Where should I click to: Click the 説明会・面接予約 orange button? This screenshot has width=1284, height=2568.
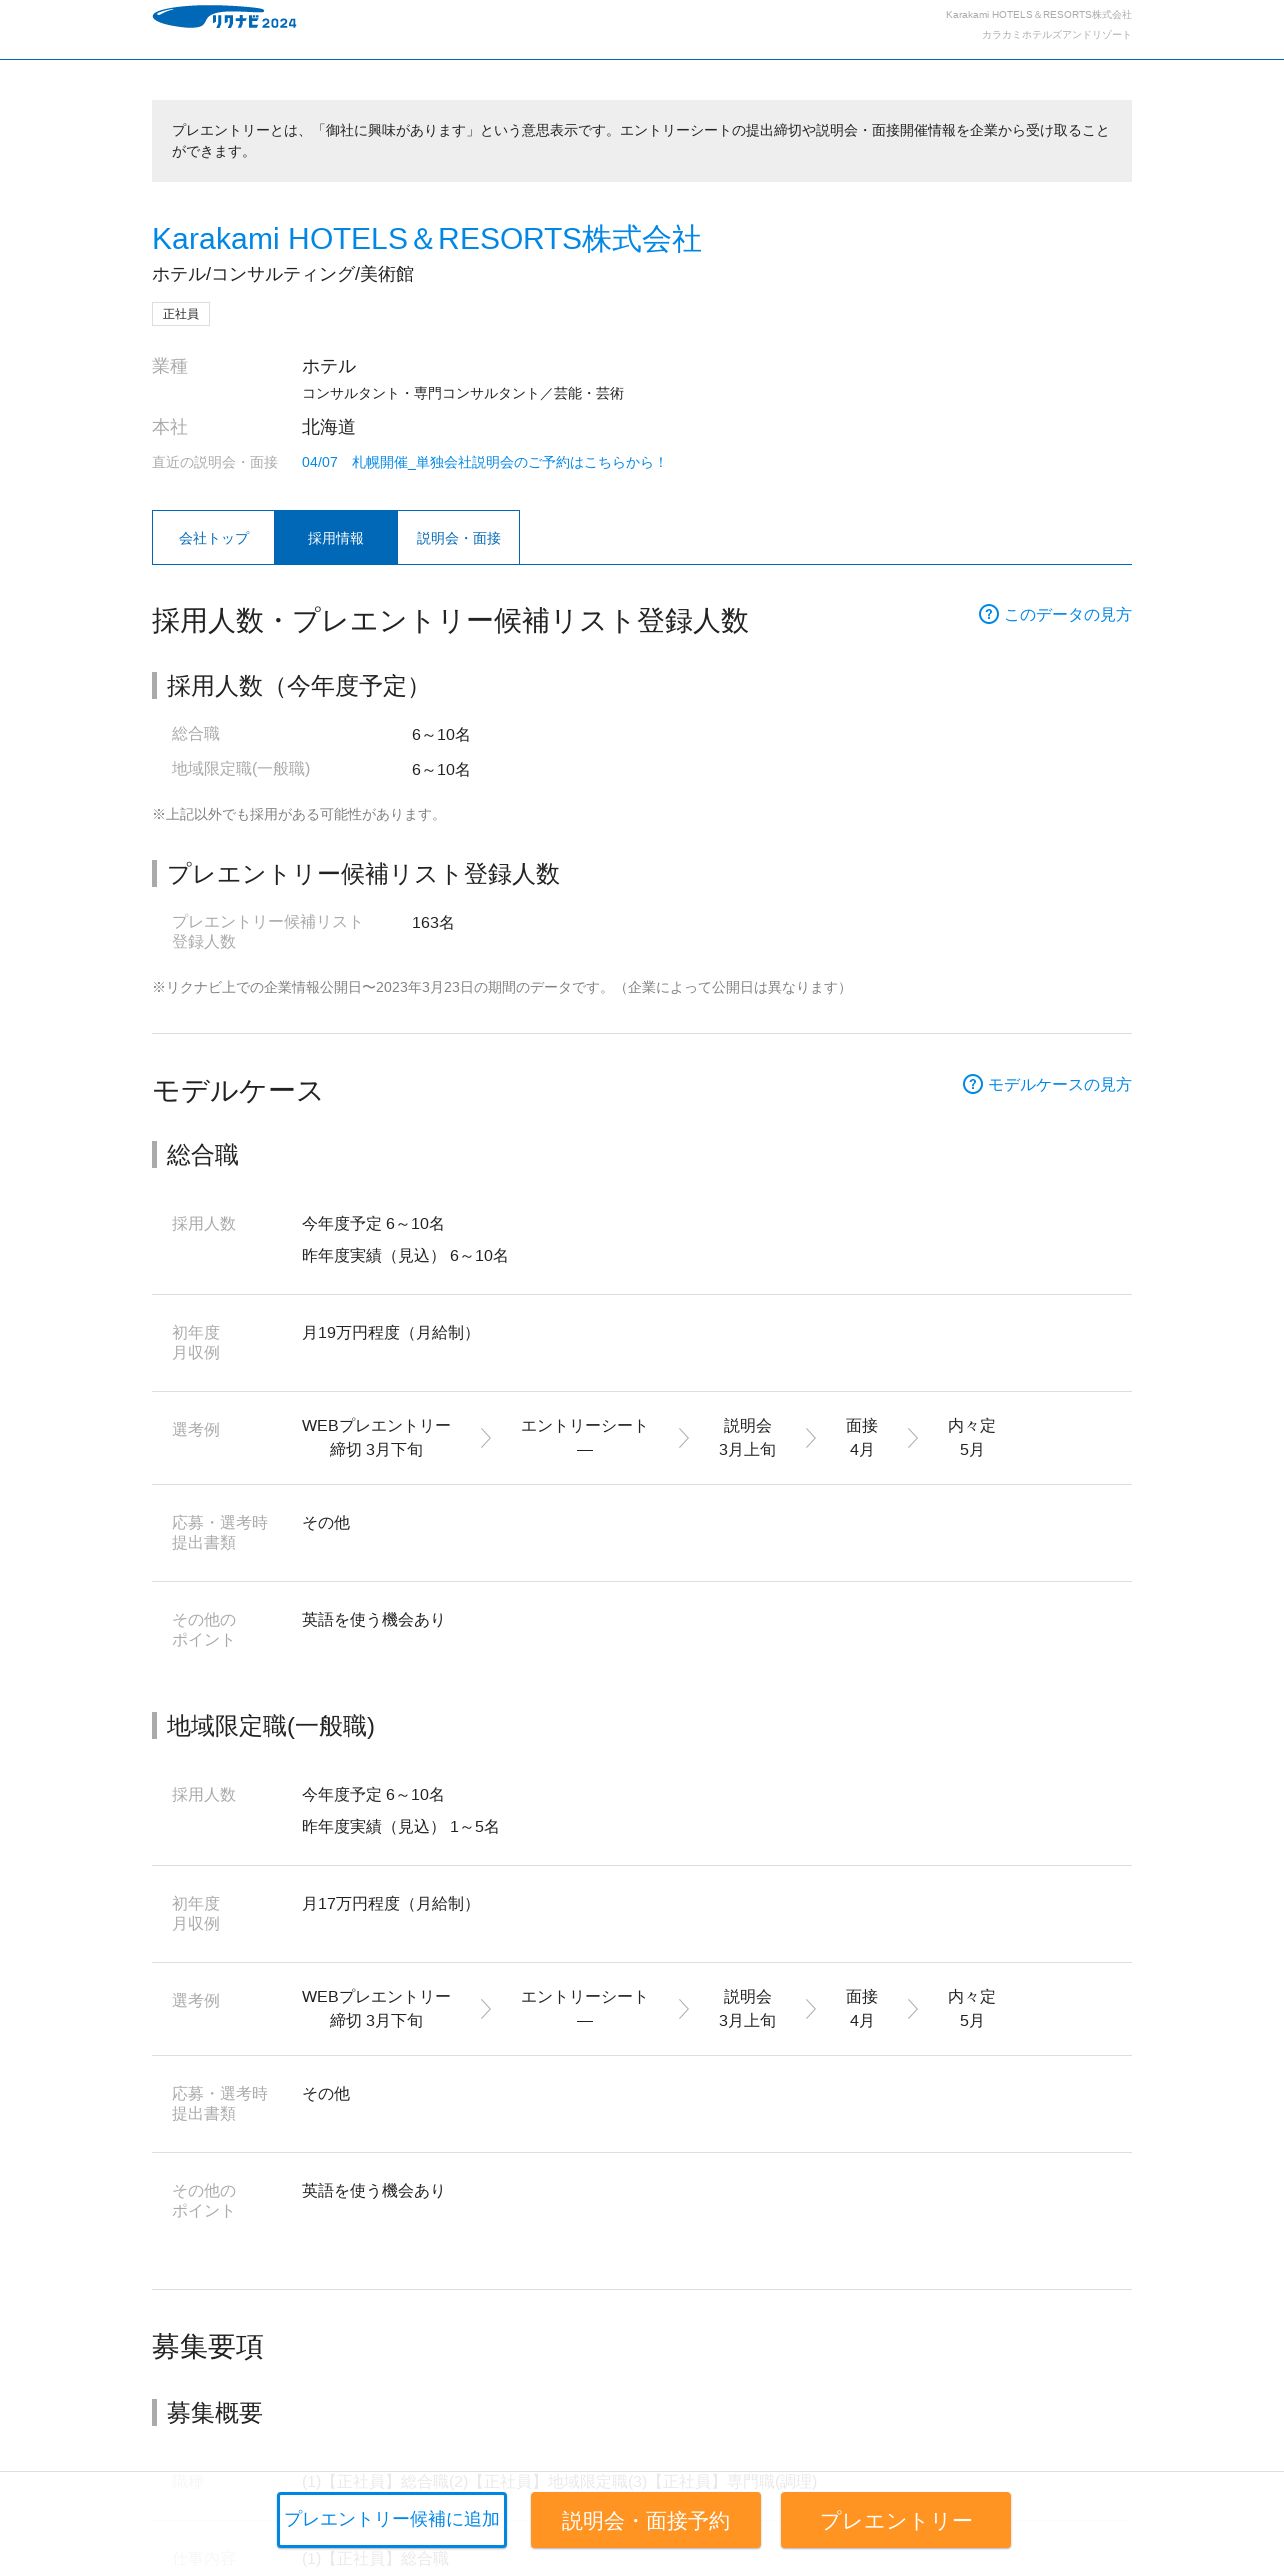click(x=646, y=2519)
